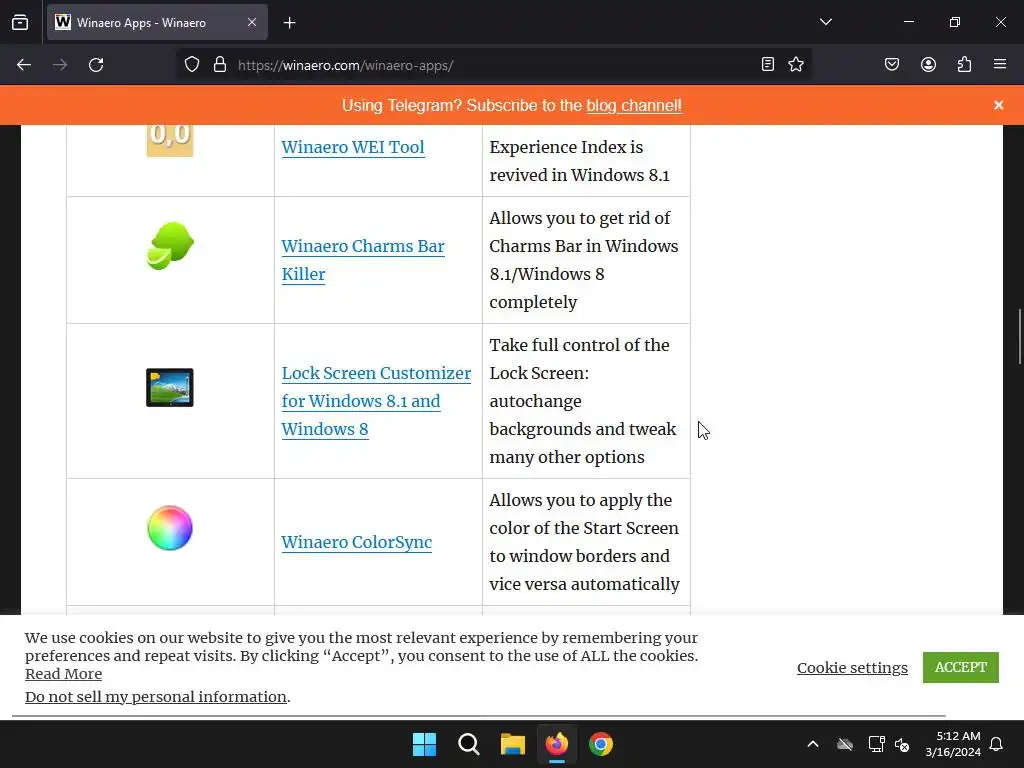
Task: Click 'Allows you to get rid of' description
Action: pyautogui.click(x=584, y=260)
